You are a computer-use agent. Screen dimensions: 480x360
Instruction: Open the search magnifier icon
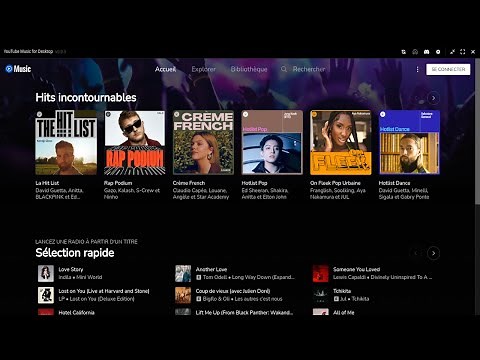(284, 69)
